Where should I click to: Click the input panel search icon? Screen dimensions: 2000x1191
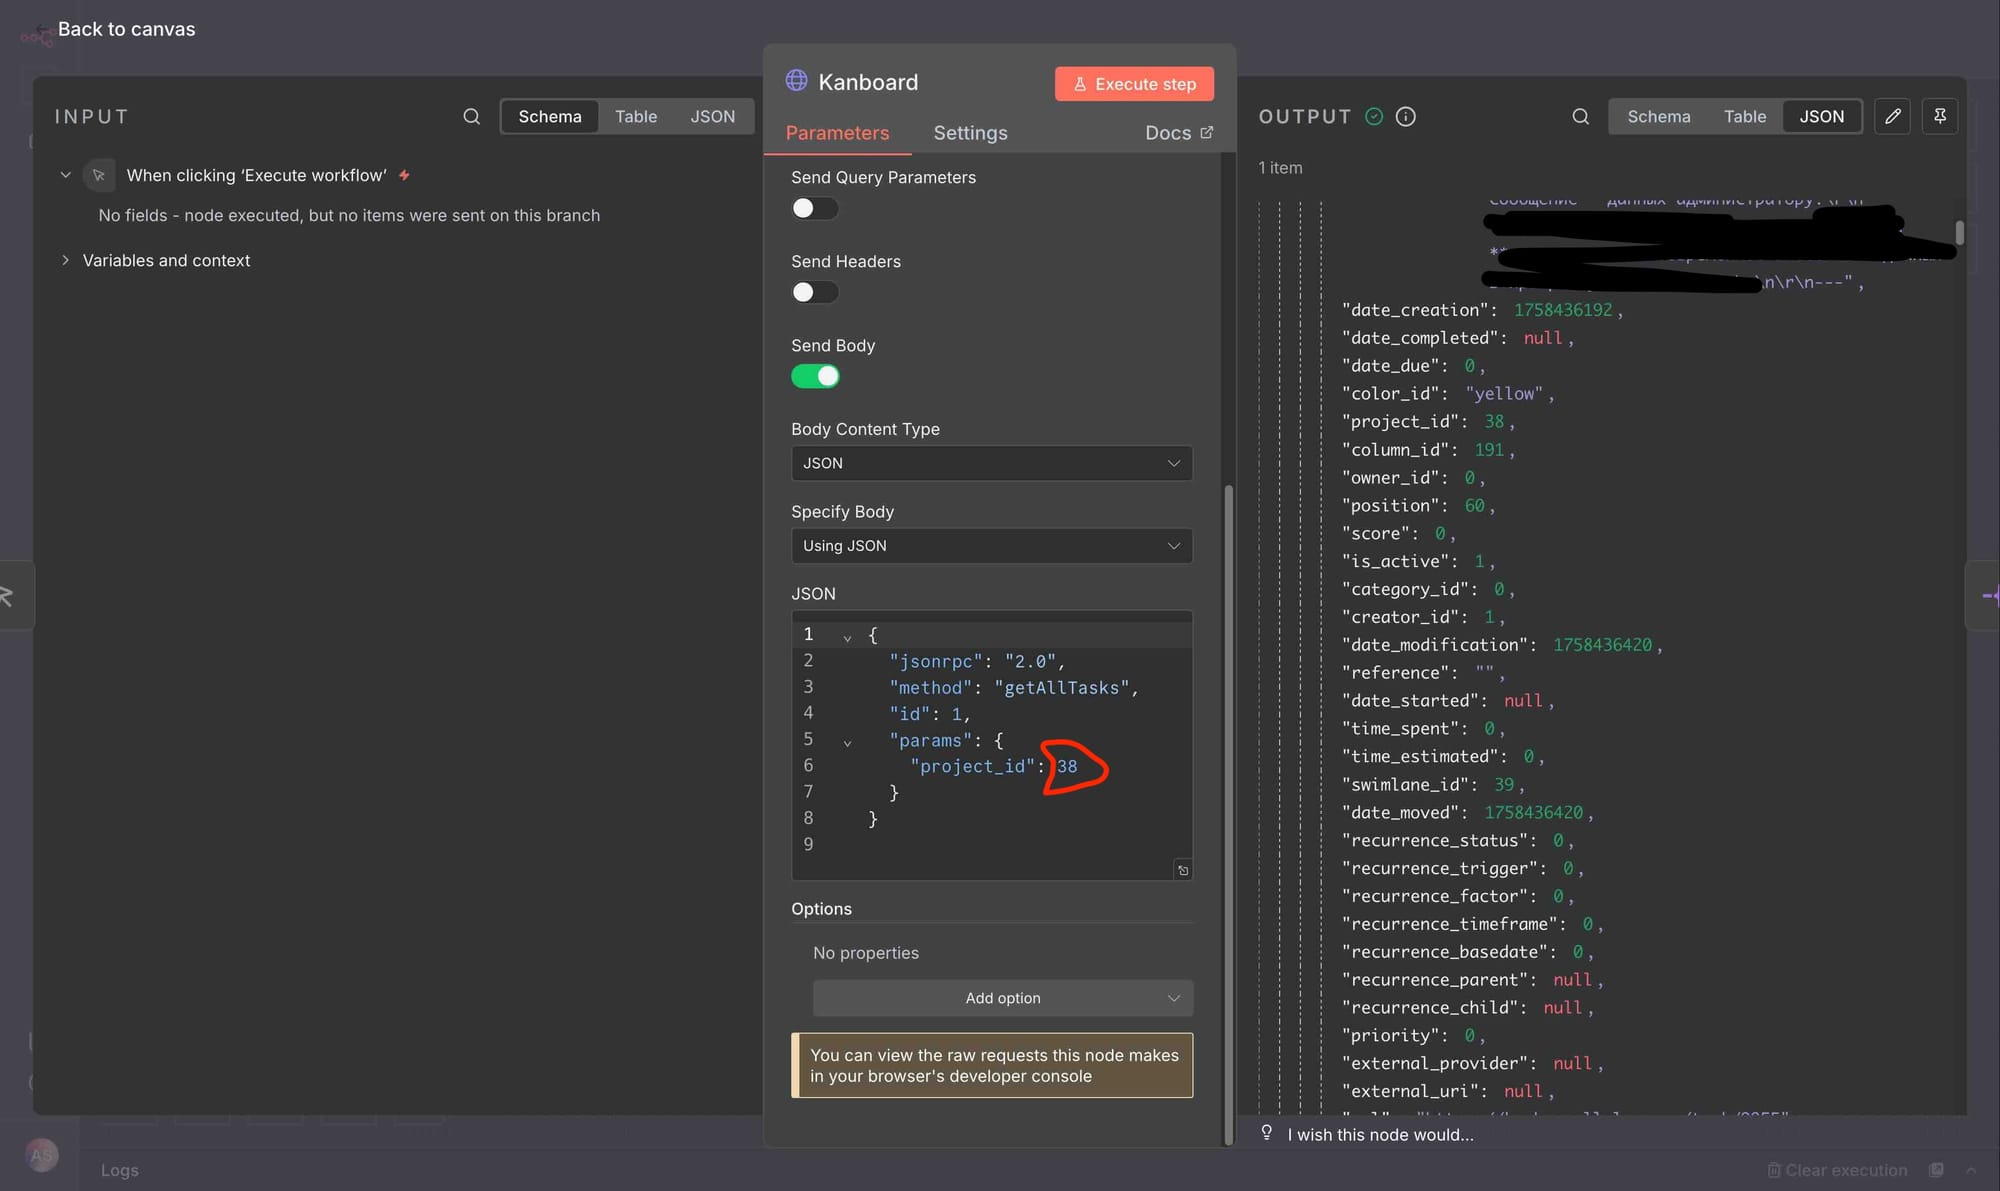point(471,116)
